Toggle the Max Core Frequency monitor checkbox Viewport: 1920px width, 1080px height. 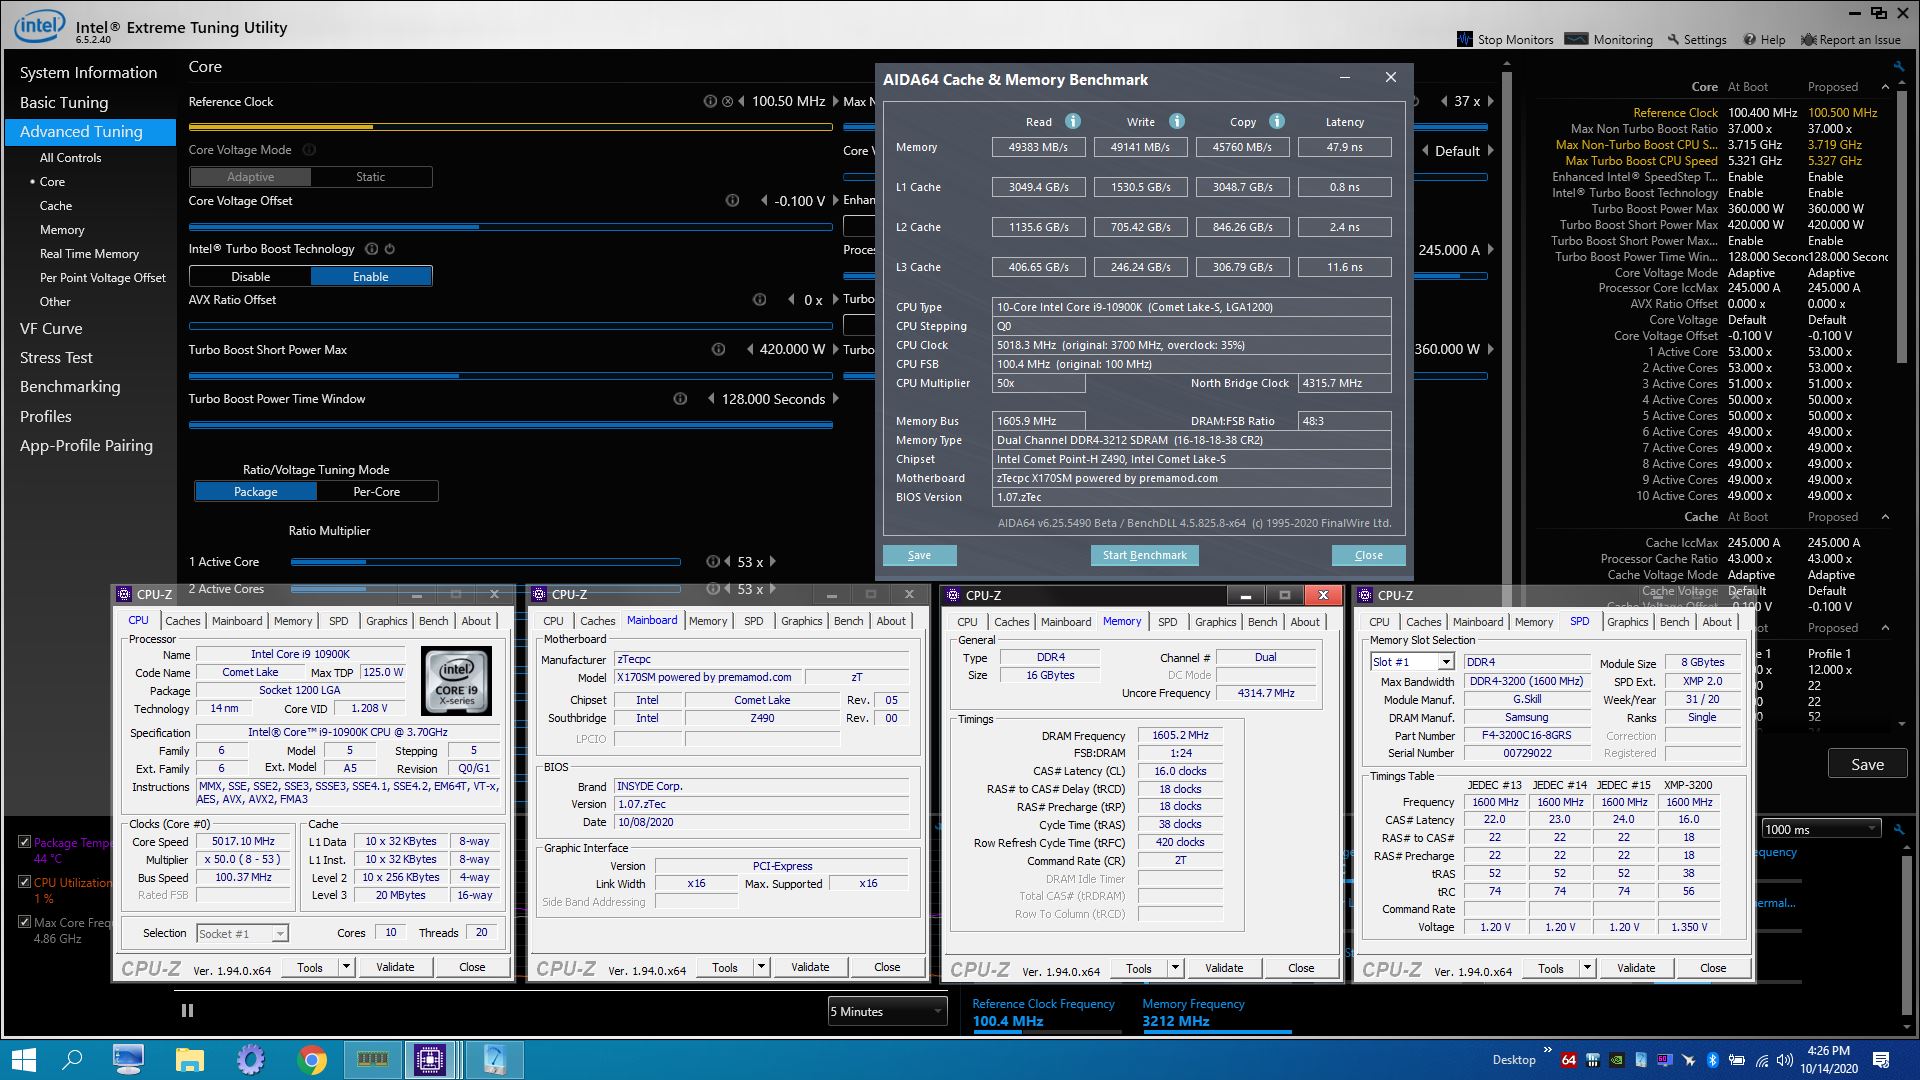click(x=25, y=921)
